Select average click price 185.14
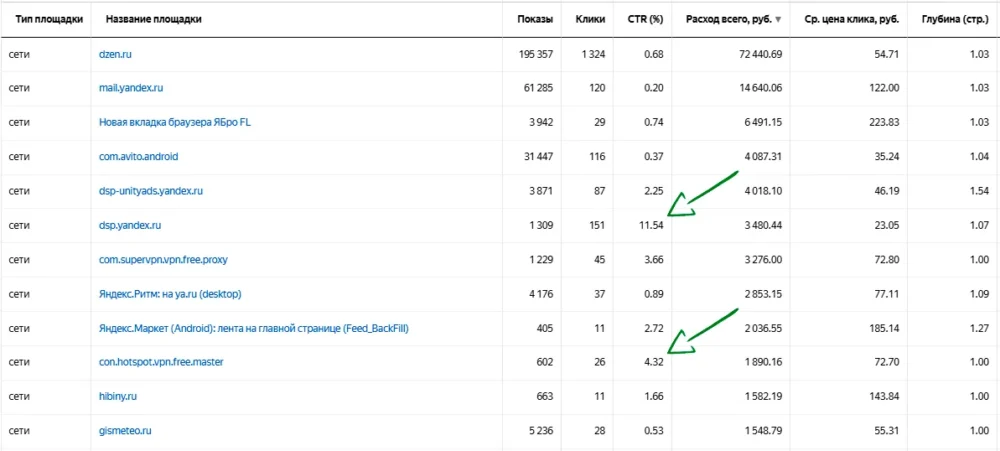Viewport: 1000px width, 451px height. (x=885, y=329)
